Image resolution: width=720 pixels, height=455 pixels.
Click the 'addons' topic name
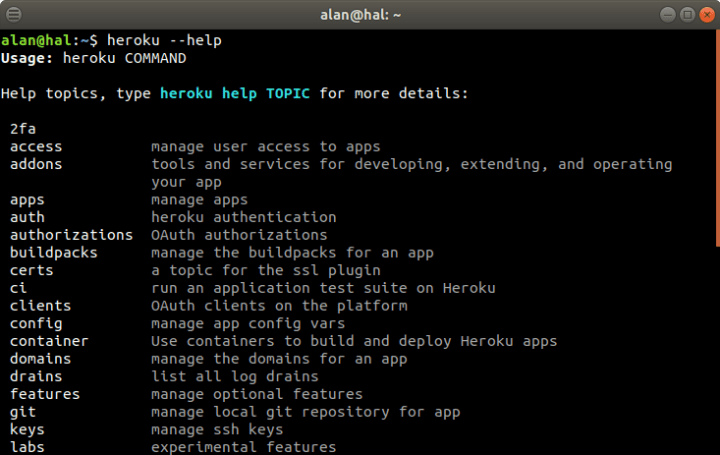tap(36, 164)
